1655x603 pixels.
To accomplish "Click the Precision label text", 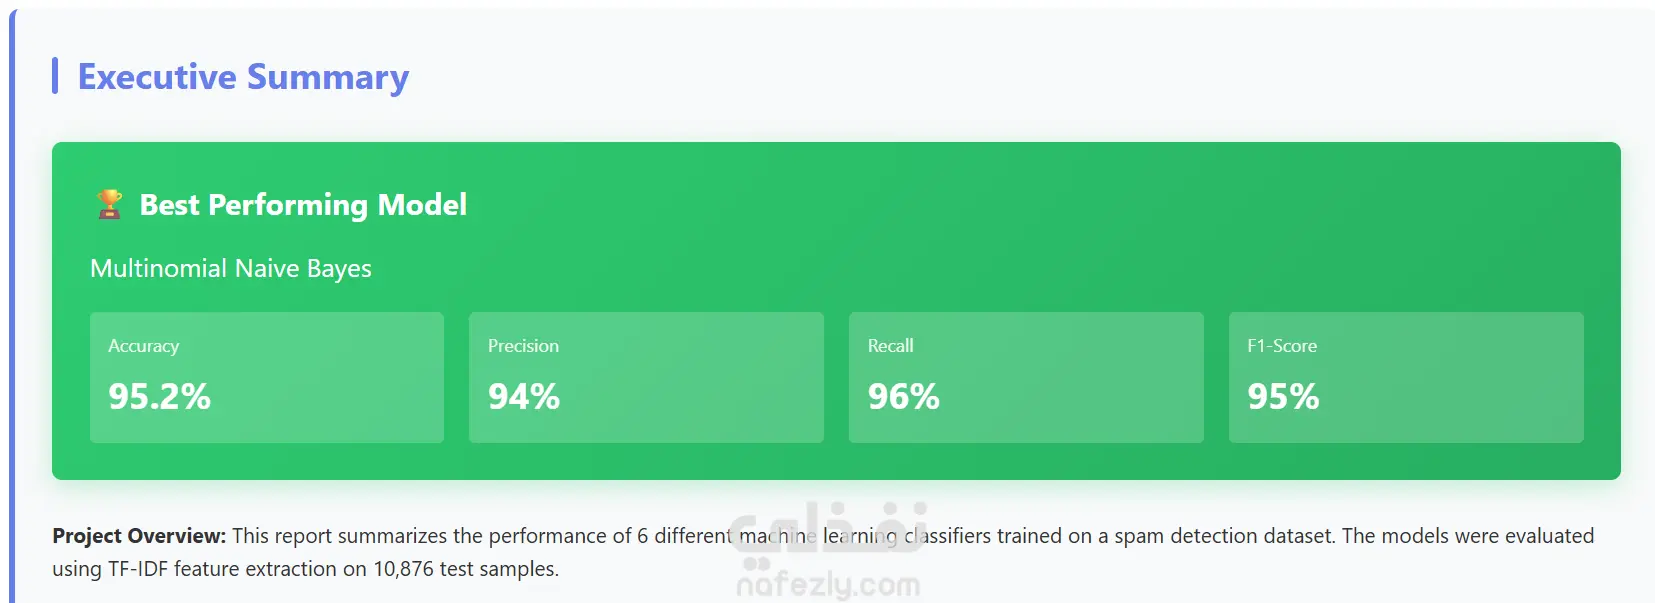I will pos(523,346).
